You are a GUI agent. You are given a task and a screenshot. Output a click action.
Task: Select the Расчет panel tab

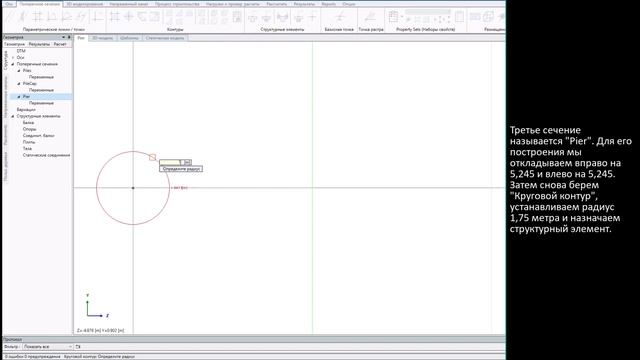click(x=60, y=44)
